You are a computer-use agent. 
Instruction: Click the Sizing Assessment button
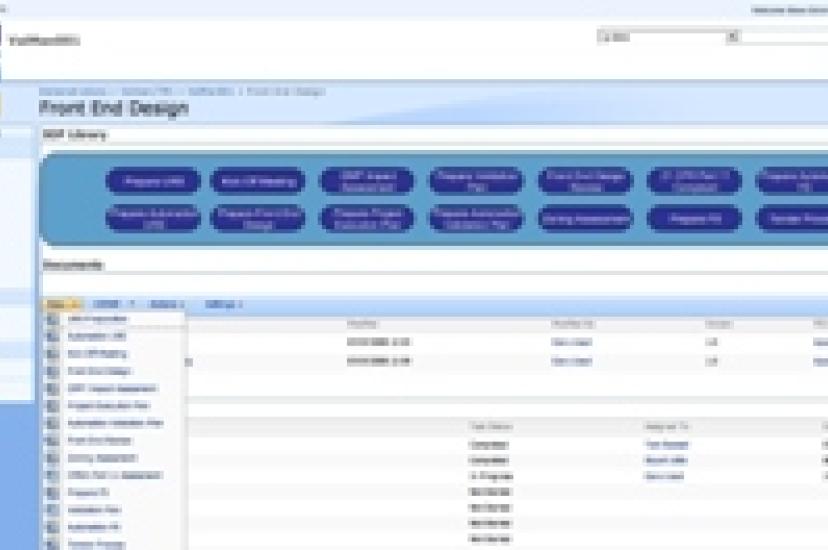(x=585, y=219)
